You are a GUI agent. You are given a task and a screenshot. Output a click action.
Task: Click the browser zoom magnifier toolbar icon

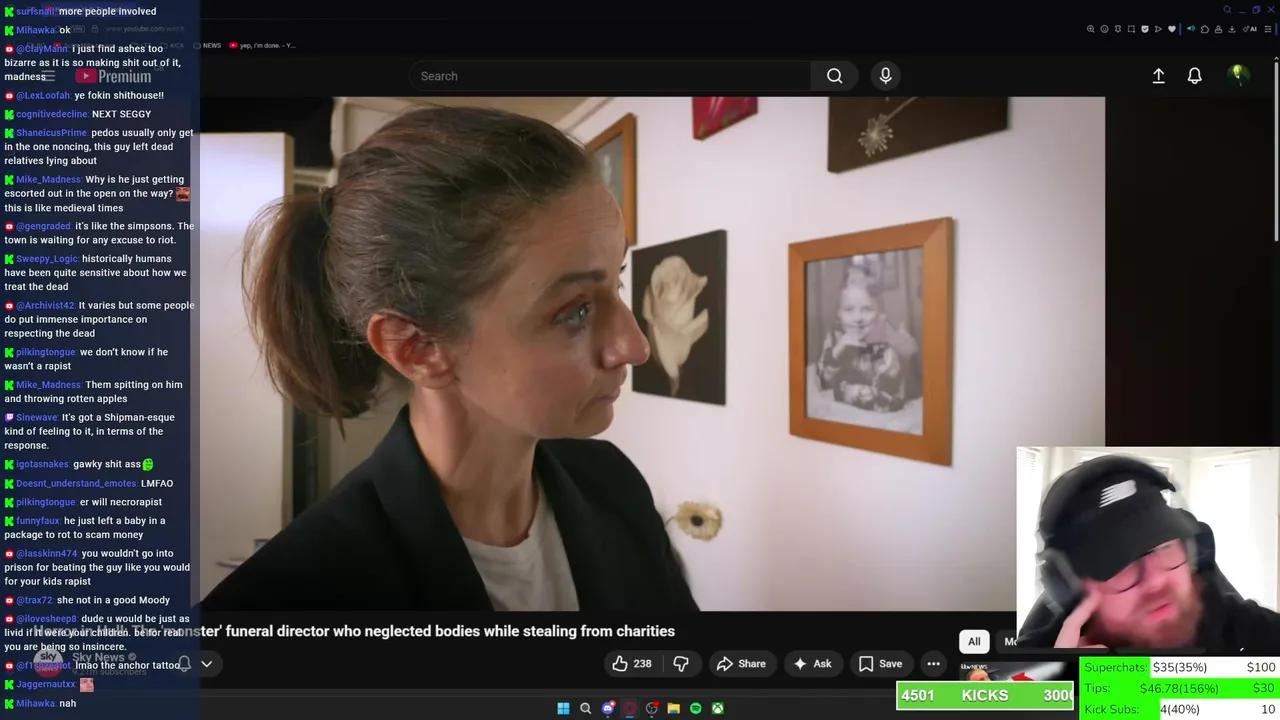coord(1090,29)
